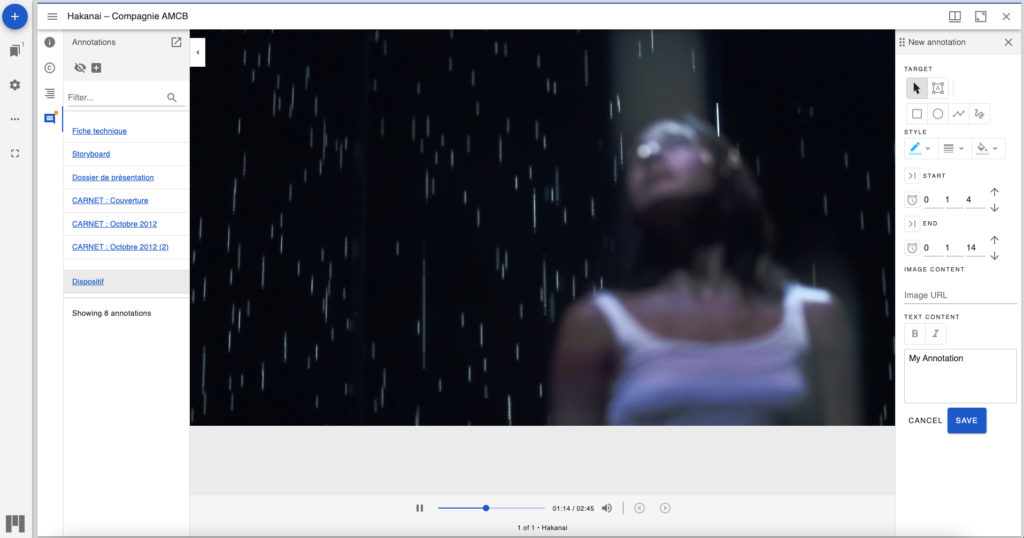Viewport: 1024px width, 538px height.
Task: Cancel the new annotation
Action: tap(925, 420)
